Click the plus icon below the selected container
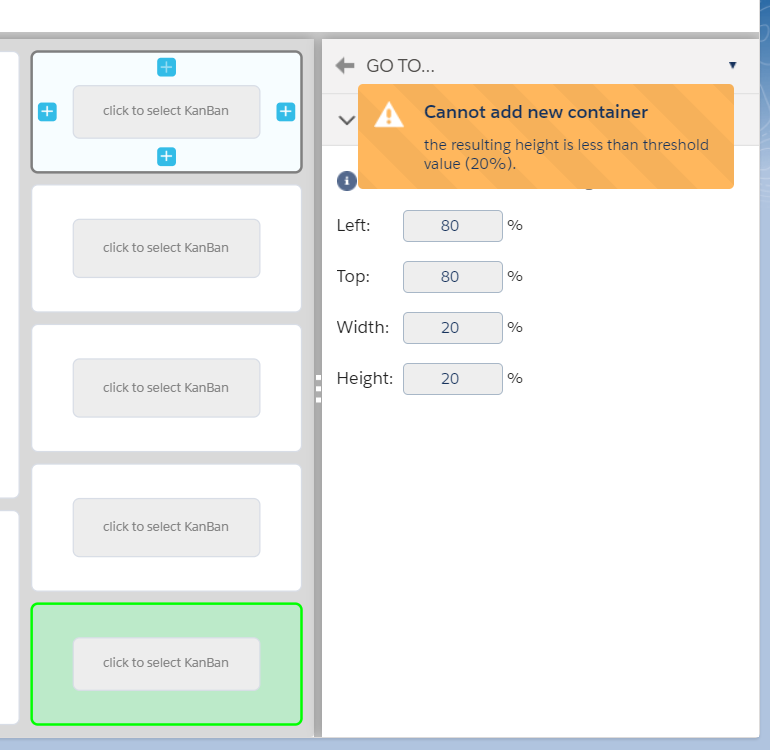The image size is (770, 750). click(x=166, y=156)
